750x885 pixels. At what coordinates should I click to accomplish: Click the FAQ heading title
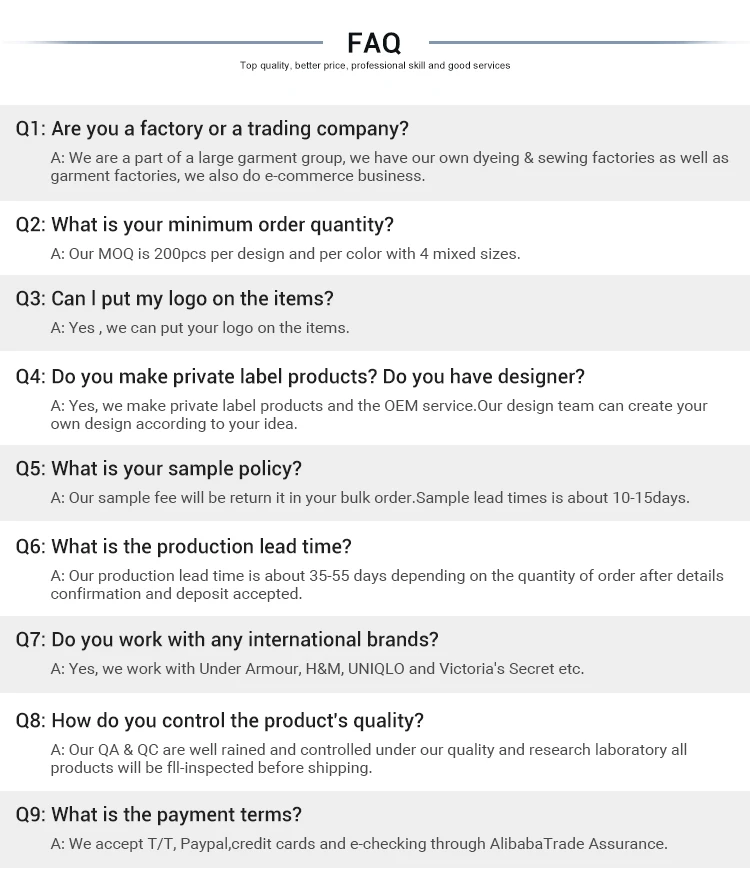[x=374, y=43]
